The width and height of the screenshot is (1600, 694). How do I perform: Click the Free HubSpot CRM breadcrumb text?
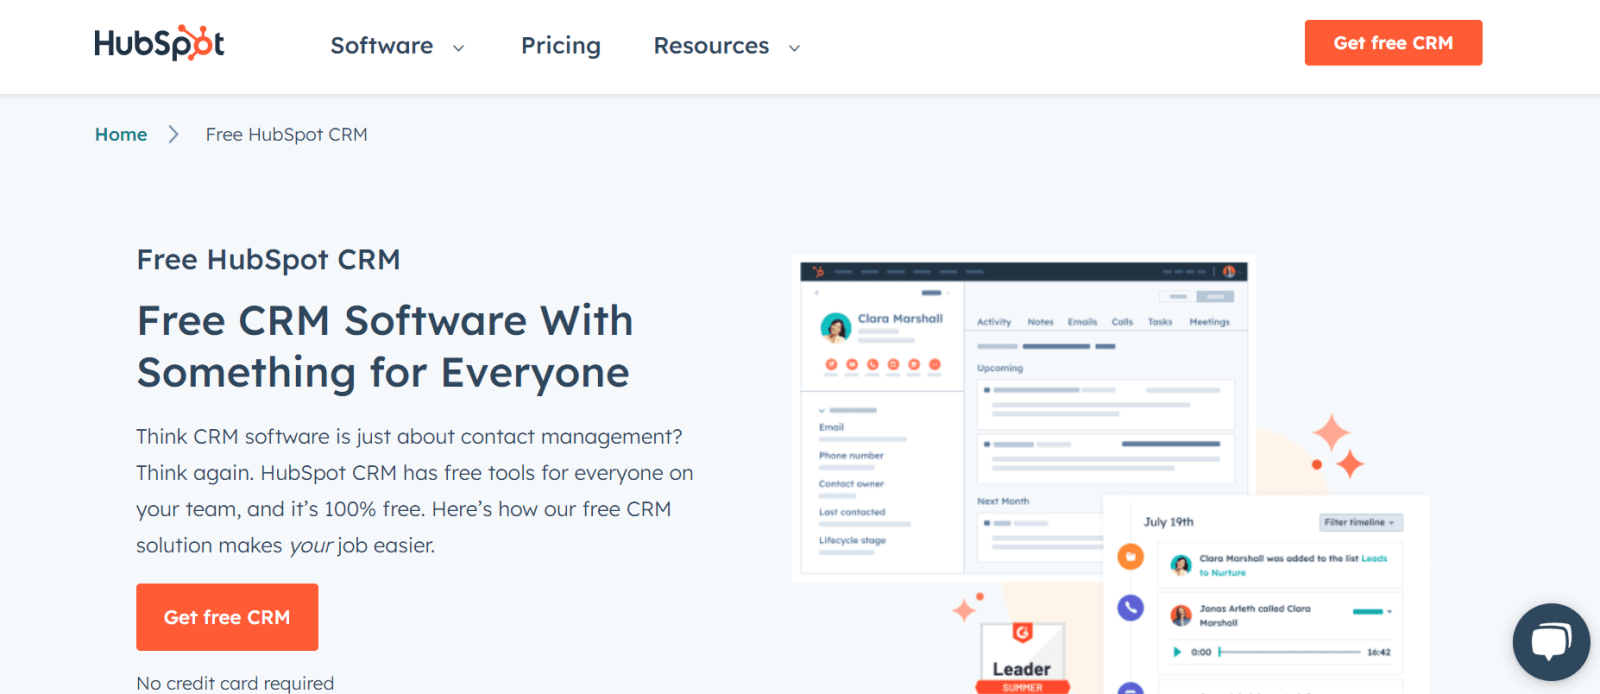[287, 134]
